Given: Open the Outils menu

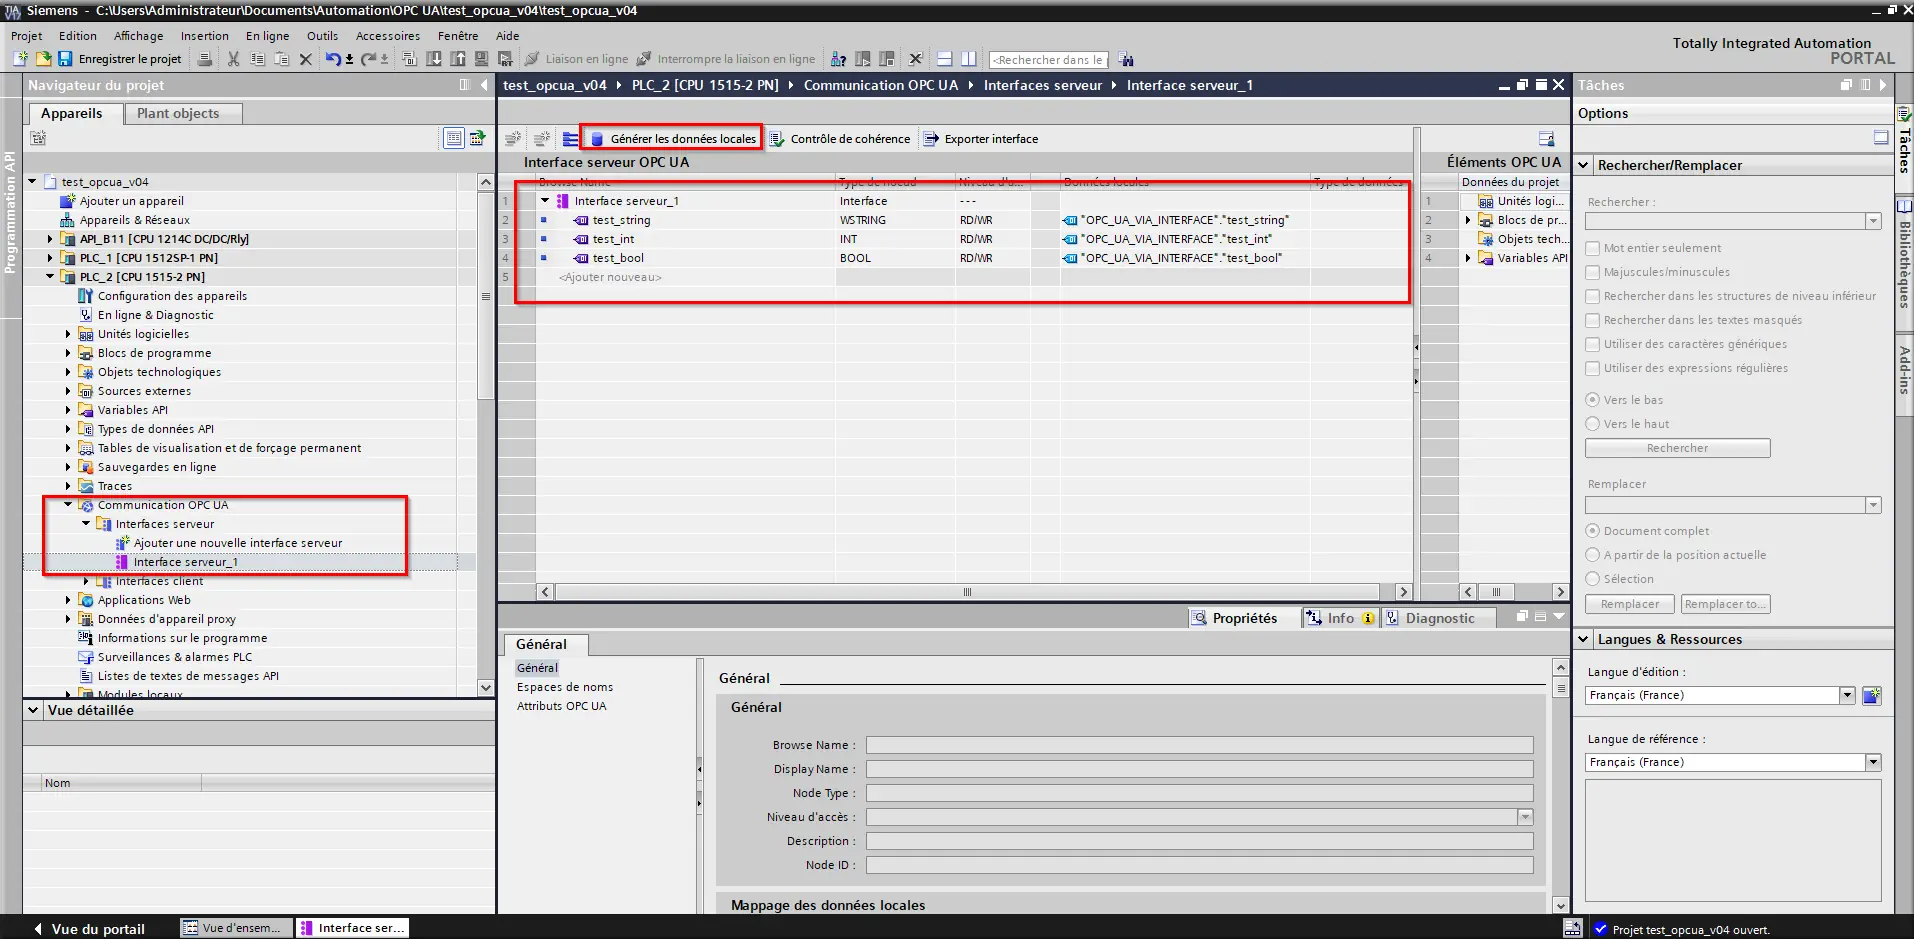Looking at the screenshot, I should 322,36.
